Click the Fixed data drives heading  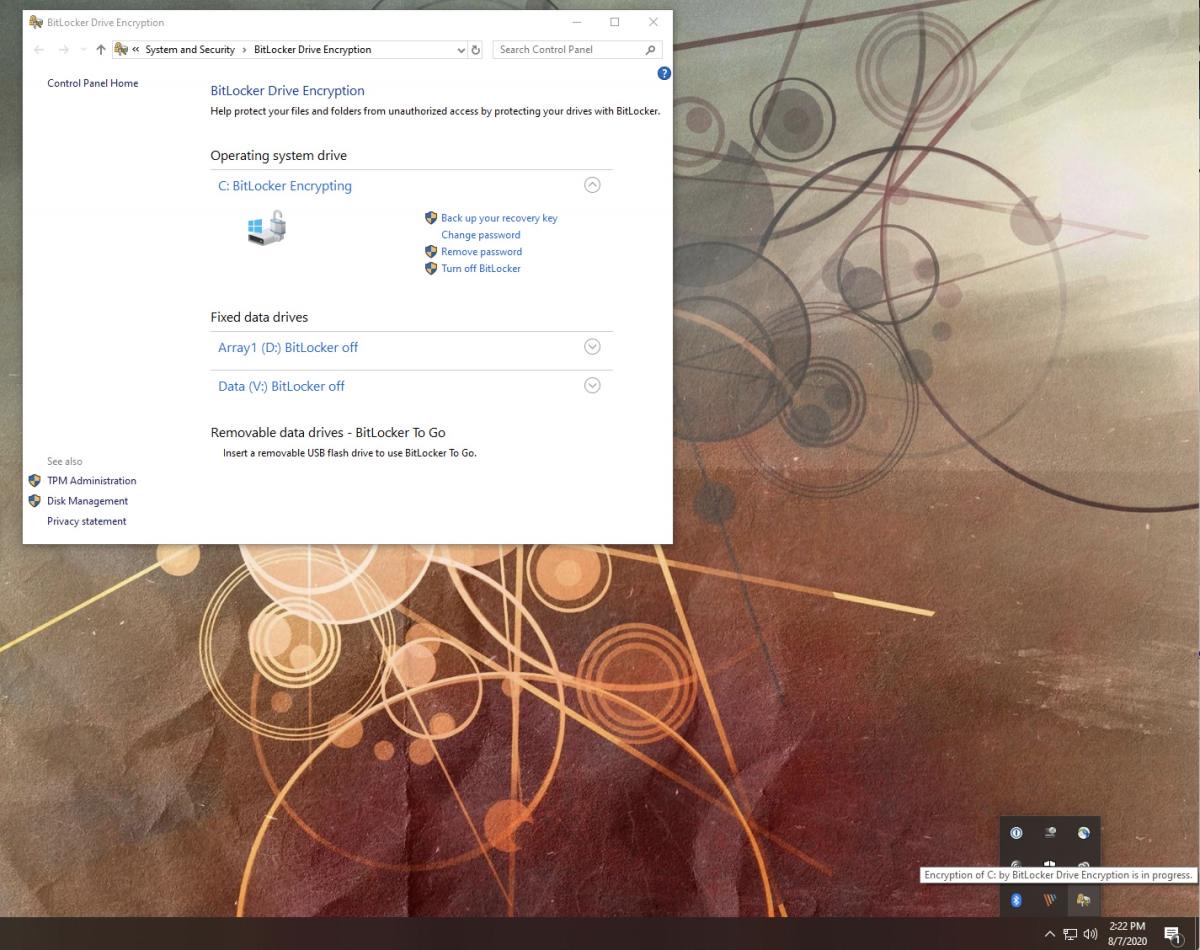click(259, 317)
